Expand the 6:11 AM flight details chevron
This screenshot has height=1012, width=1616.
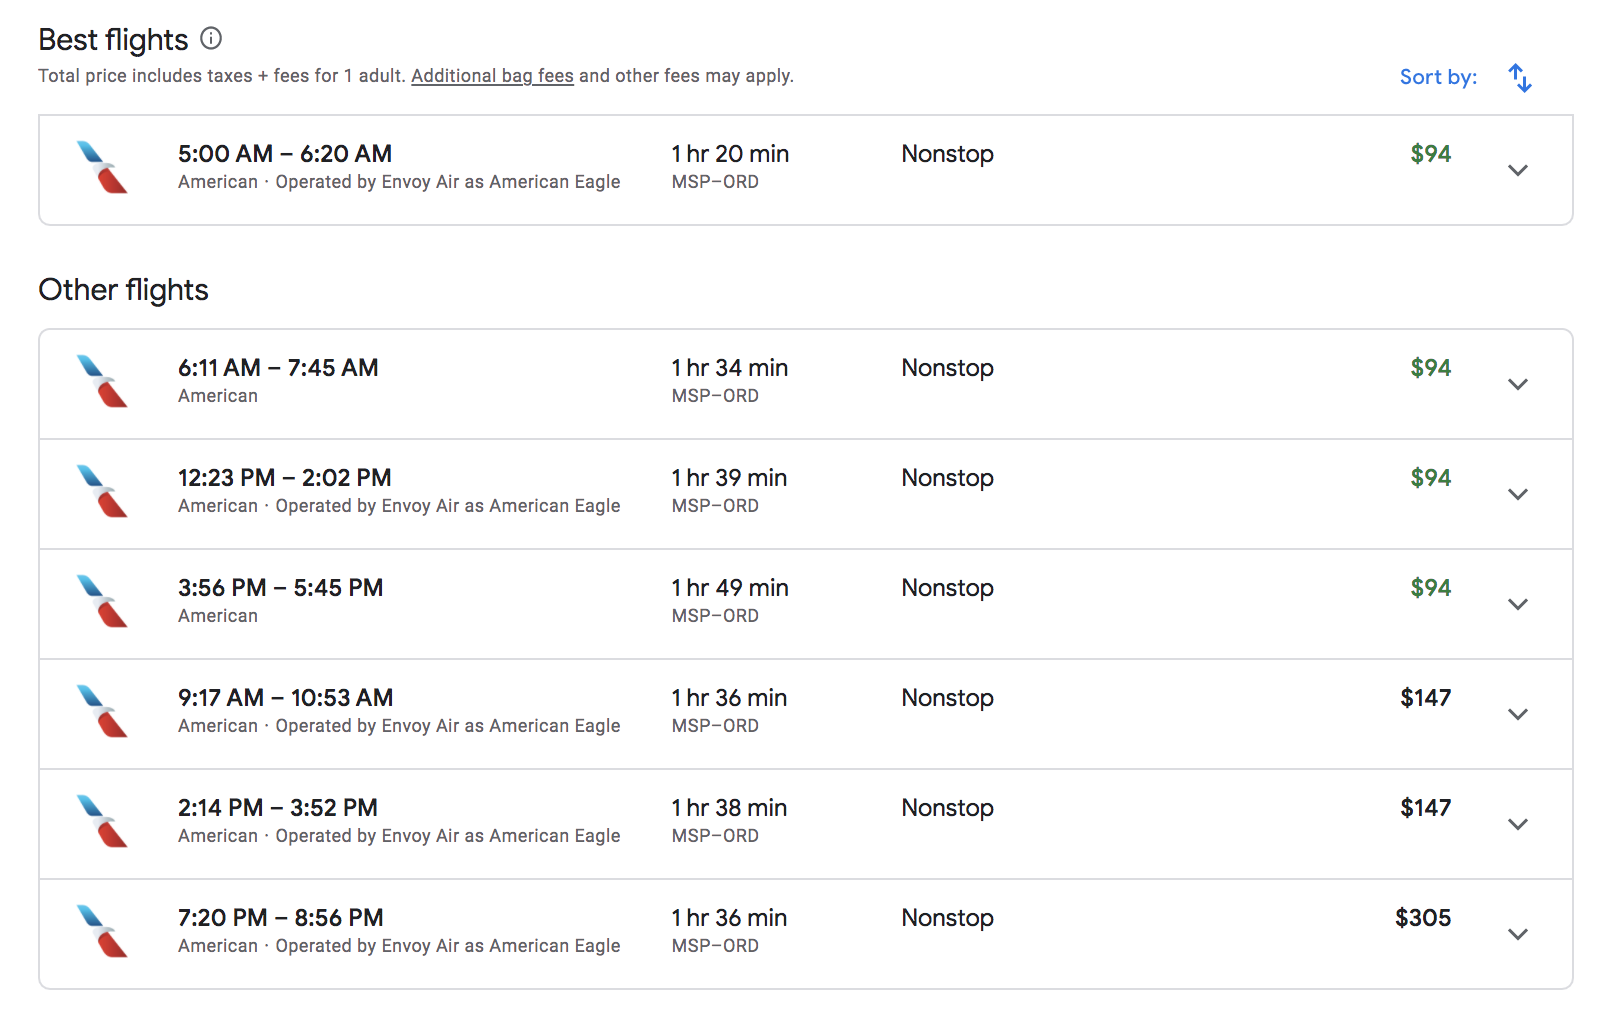point(1517,384)
